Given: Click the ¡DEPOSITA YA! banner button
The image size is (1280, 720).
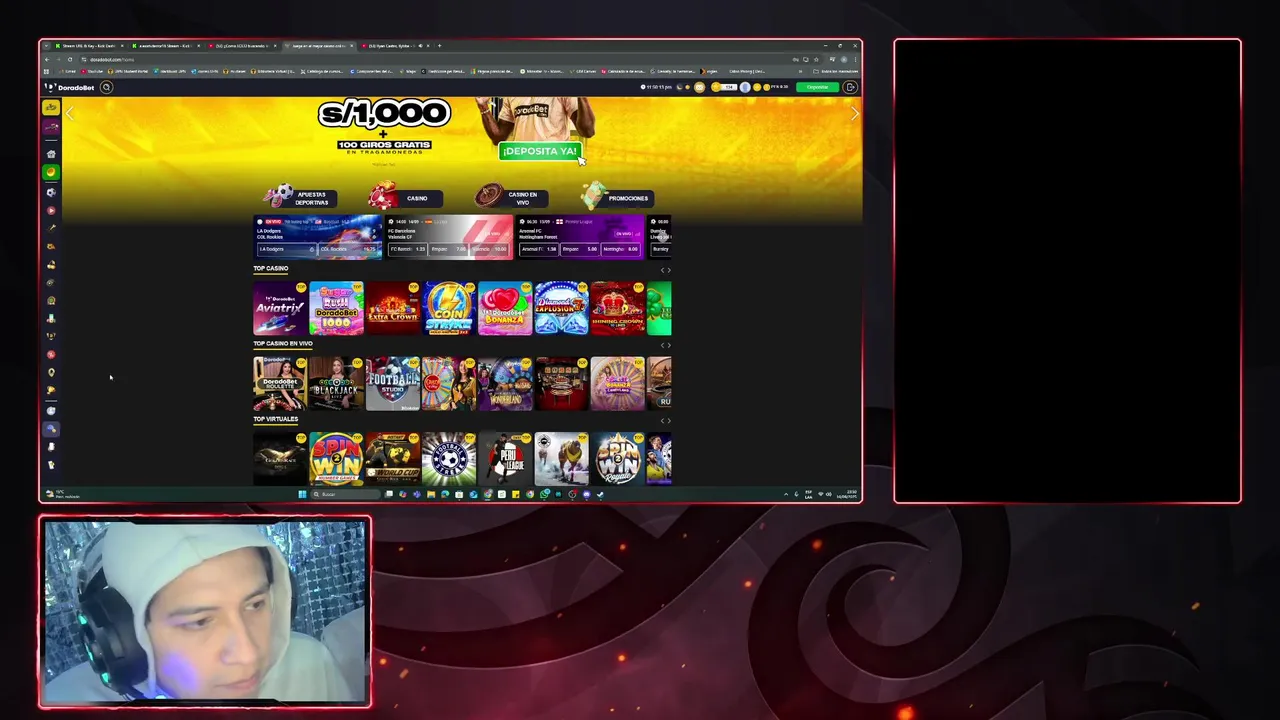Looking at the screenshot, I should tap(539, 151).
